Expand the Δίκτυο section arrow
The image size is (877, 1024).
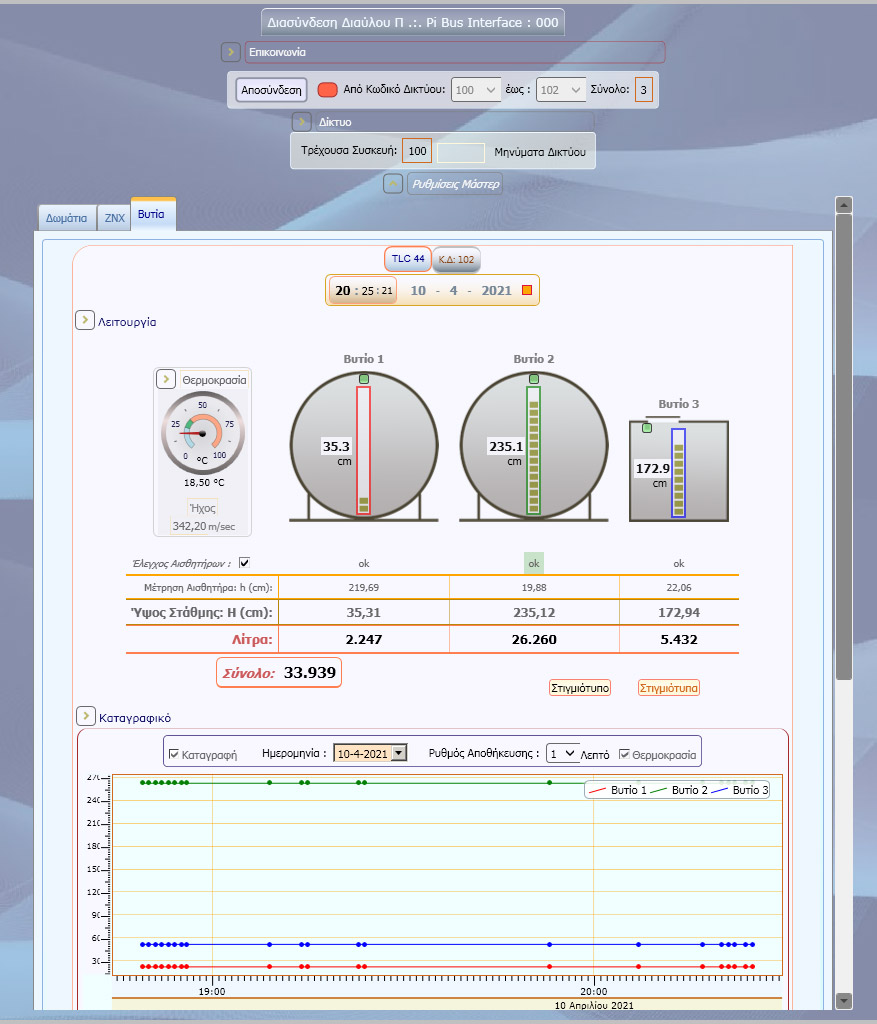point(302,121)
